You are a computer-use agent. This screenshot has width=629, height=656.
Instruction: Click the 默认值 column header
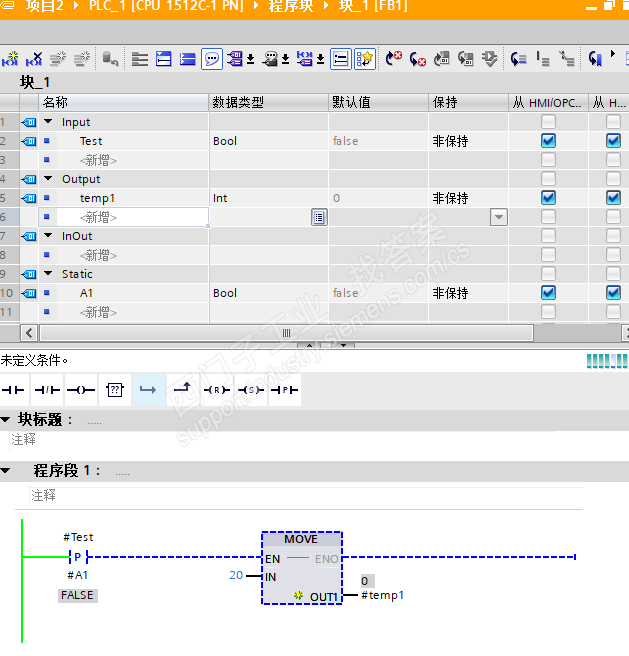[378, 102]
